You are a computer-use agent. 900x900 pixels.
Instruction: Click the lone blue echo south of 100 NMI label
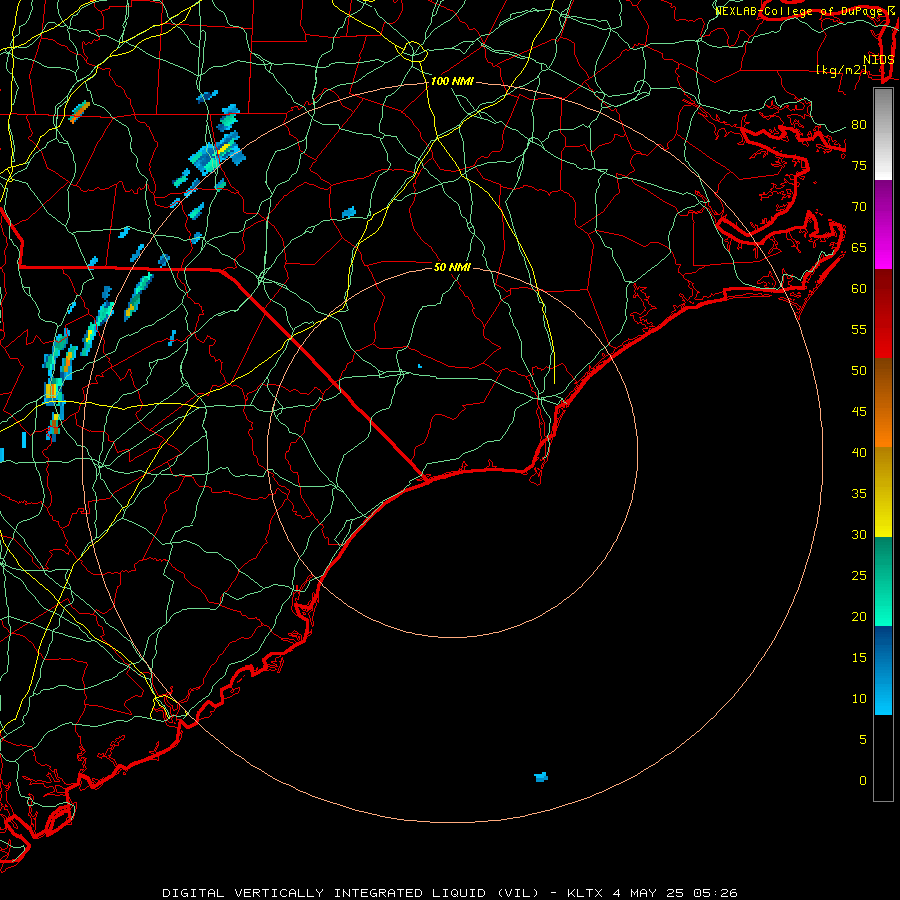pos(349,212)
